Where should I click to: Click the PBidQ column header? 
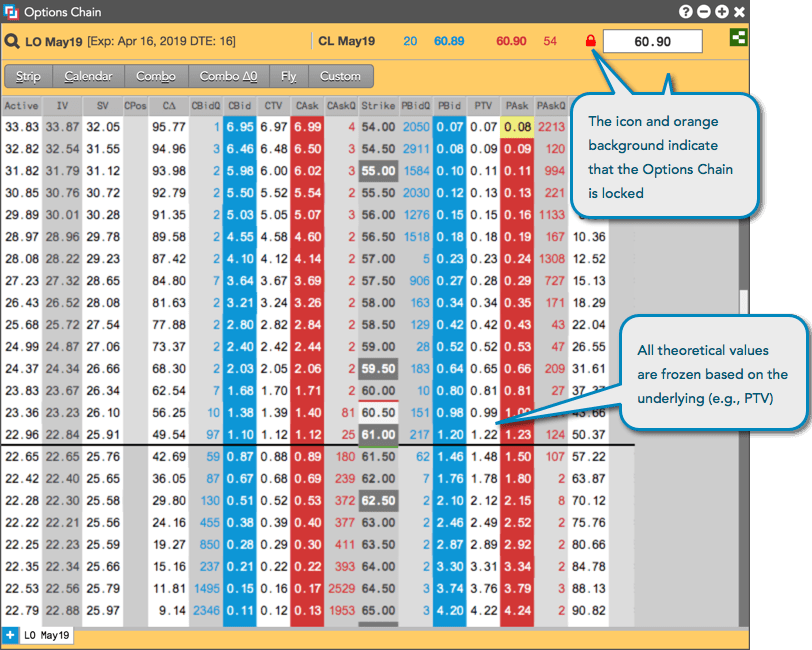coord(415,106)
